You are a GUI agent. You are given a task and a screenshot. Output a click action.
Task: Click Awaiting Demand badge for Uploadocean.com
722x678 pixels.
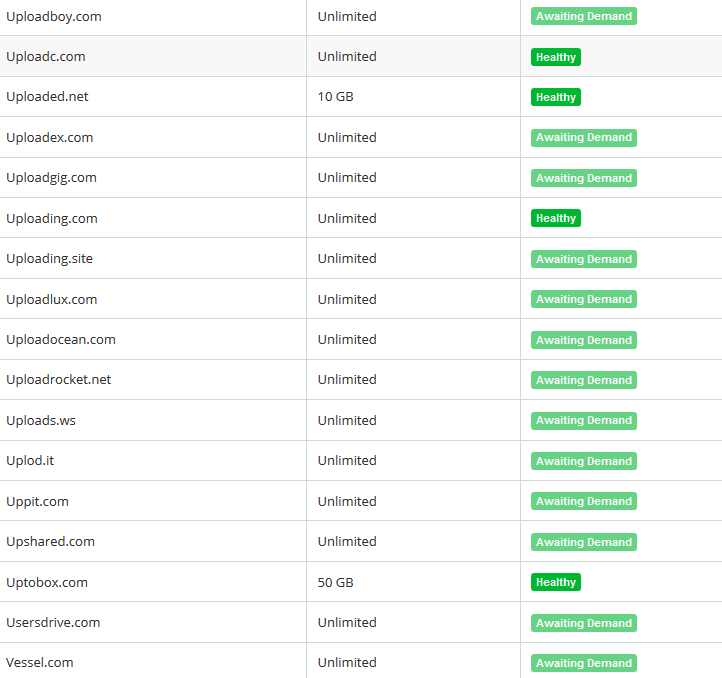coord(584,340)
